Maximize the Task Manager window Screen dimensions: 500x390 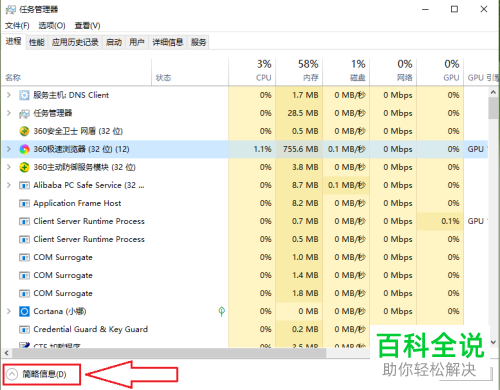pyautogui.click(x=454, y=9)
